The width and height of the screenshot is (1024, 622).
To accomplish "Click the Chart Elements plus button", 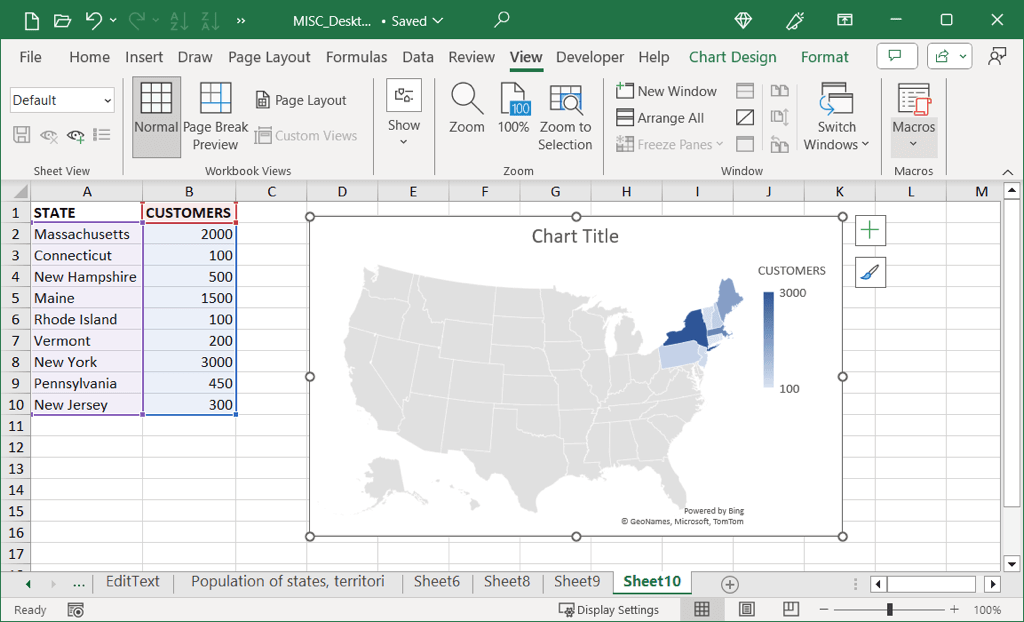I will click(x=870, y=231).
